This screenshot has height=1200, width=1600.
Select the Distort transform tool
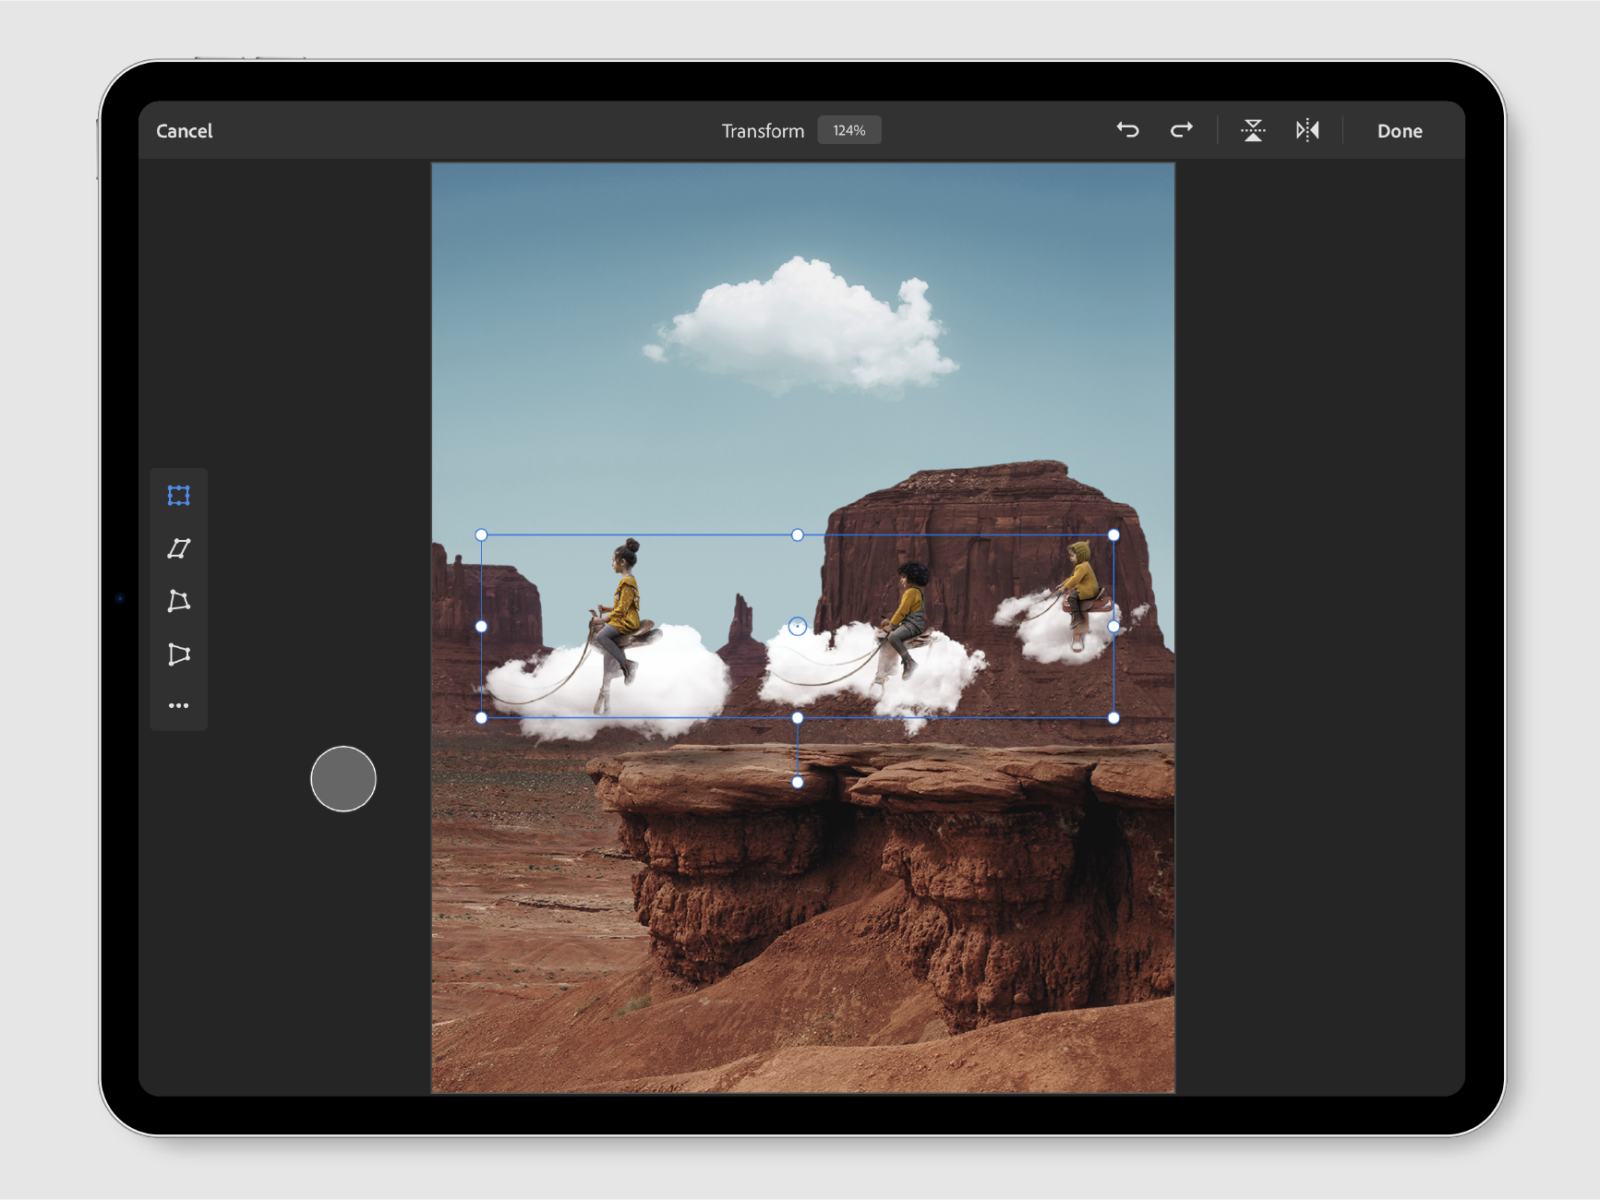[x=179, y=601]
